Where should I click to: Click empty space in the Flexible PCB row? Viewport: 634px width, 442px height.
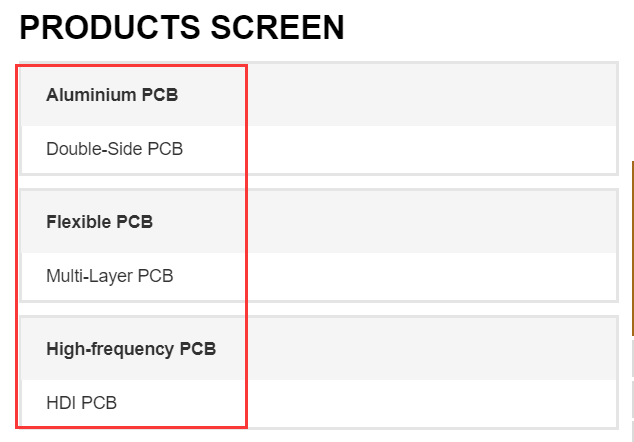(430, 221)
